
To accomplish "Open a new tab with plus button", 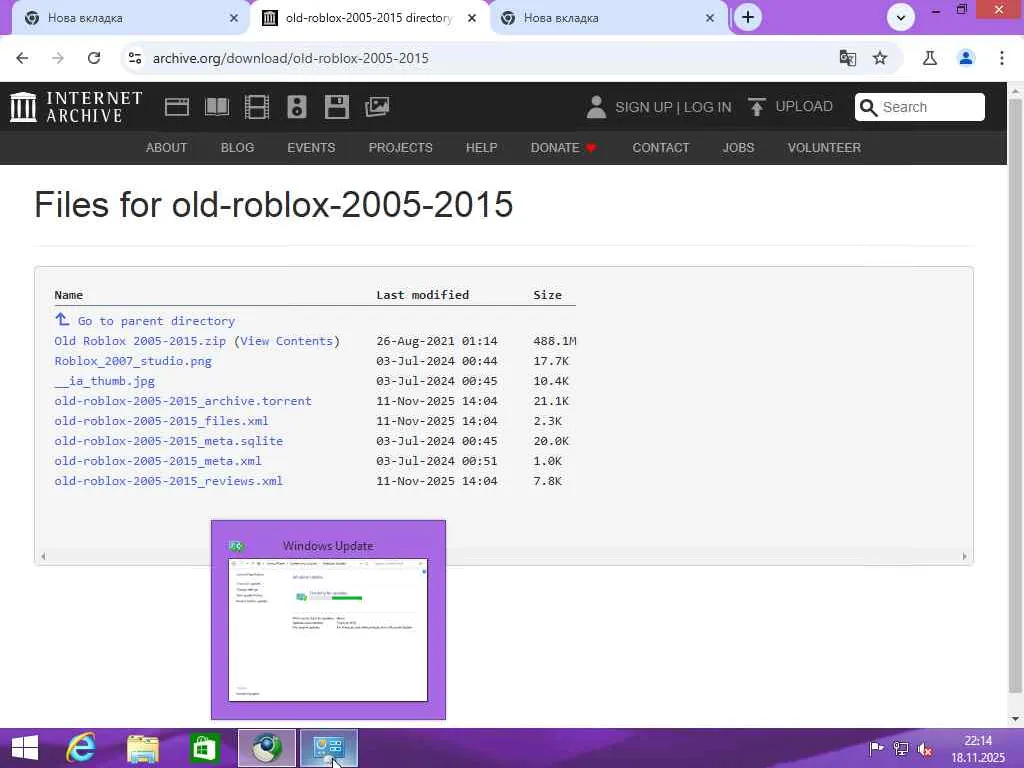I will pos(748,18).
